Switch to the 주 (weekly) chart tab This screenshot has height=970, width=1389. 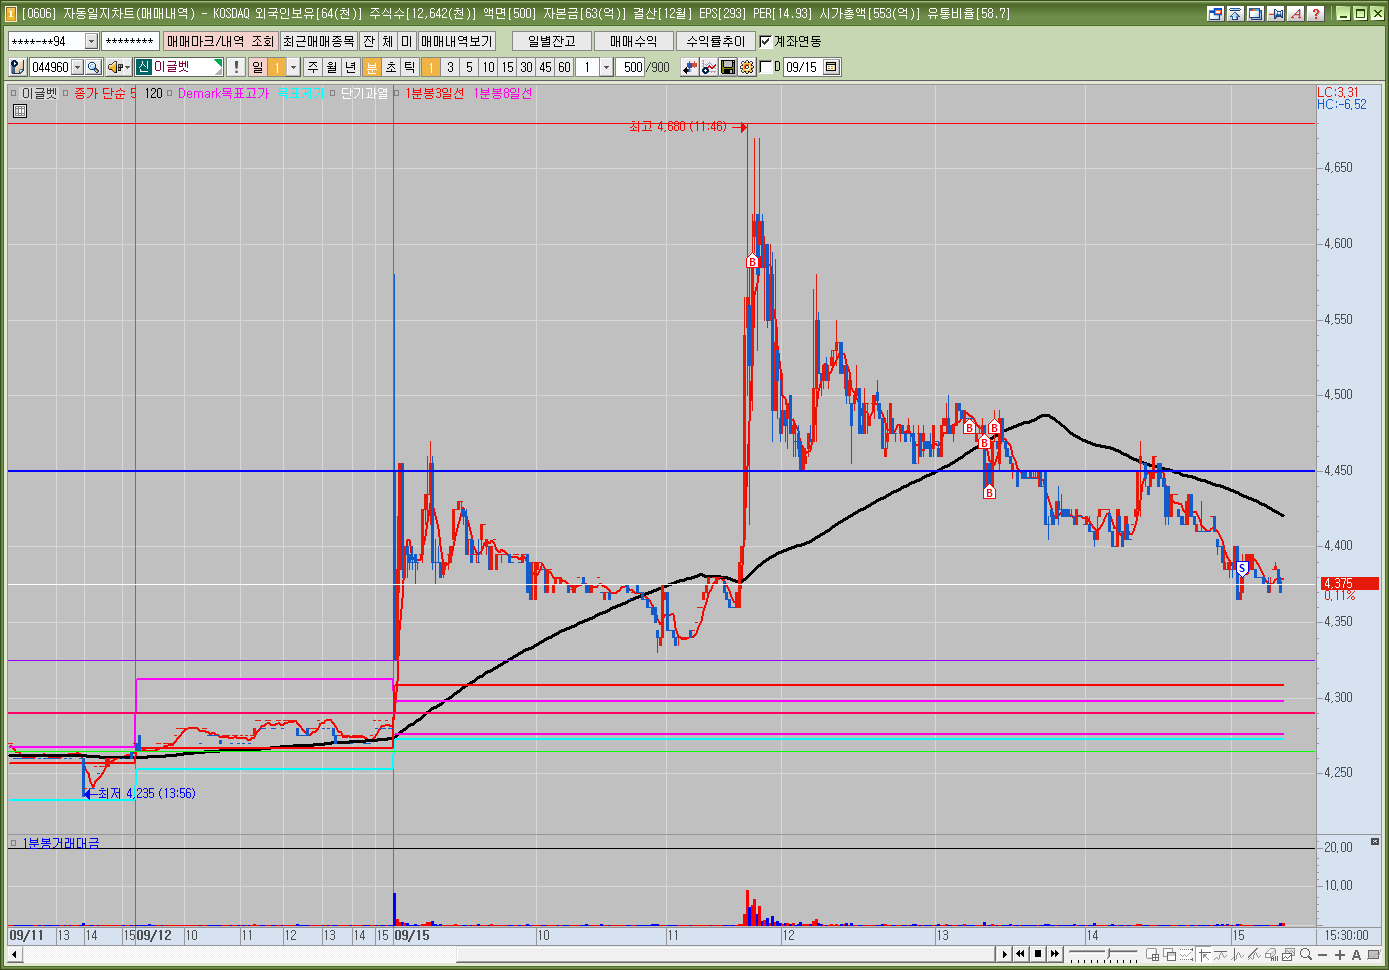tap(313, 67)
